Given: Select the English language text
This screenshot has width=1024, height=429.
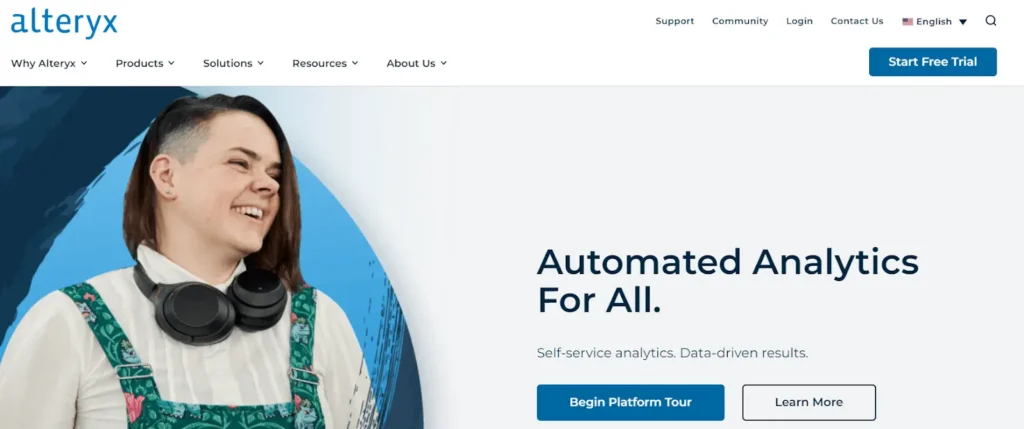Looking at the screenshot, I should (x=934, y=22).
